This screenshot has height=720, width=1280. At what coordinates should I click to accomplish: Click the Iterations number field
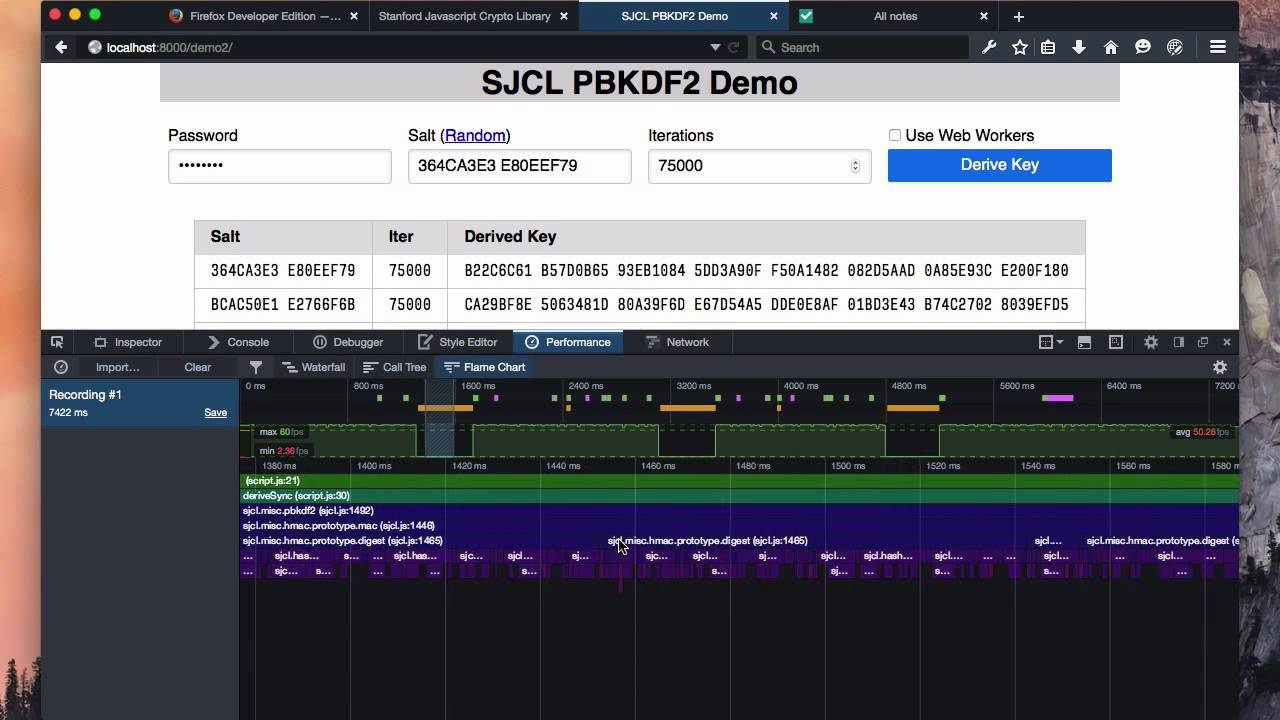pos(759,166)
